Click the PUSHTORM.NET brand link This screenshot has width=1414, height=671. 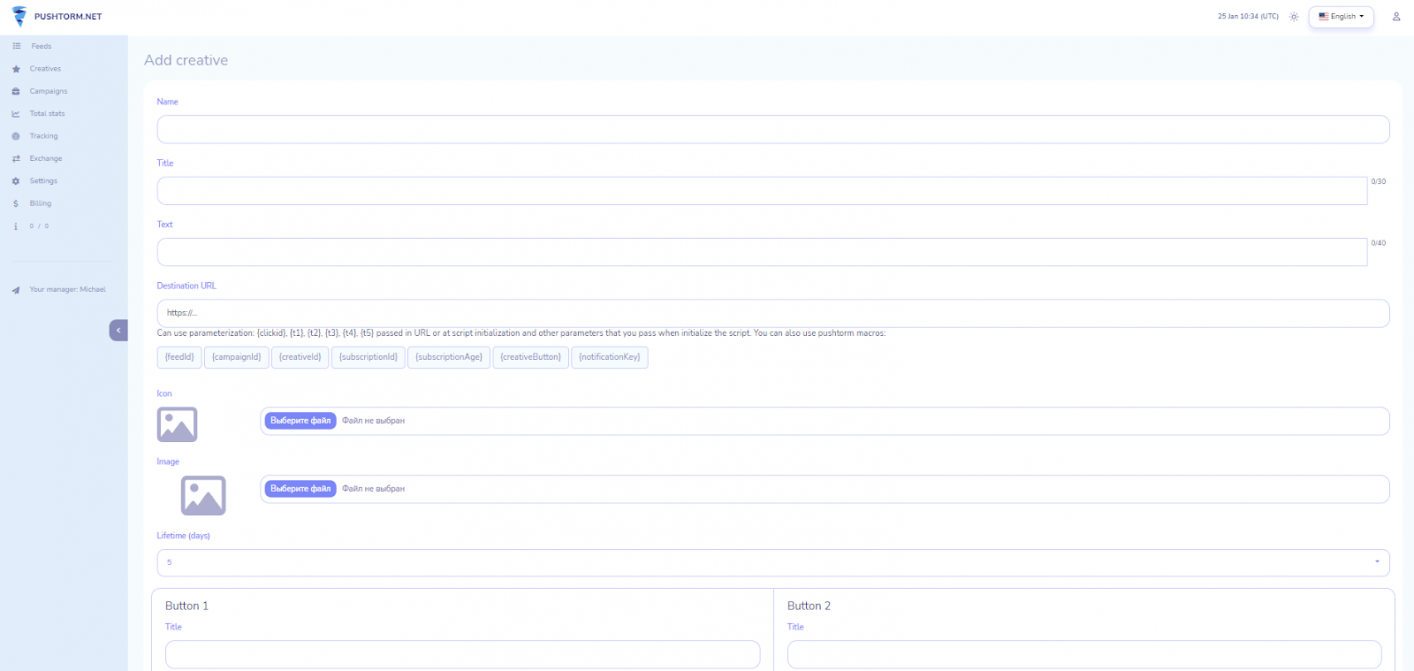[x=67, y=17]
